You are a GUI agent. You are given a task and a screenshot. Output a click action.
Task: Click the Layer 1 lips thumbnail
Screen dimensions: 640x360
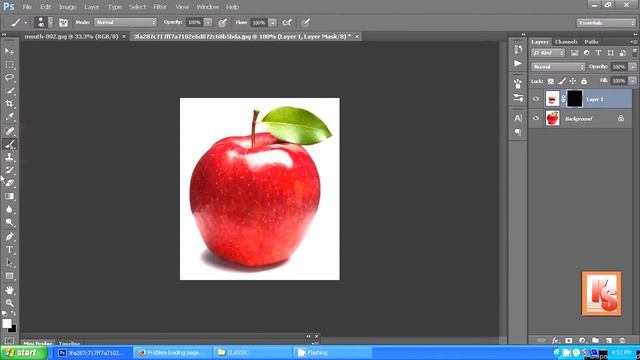click(x=552, y=99)
